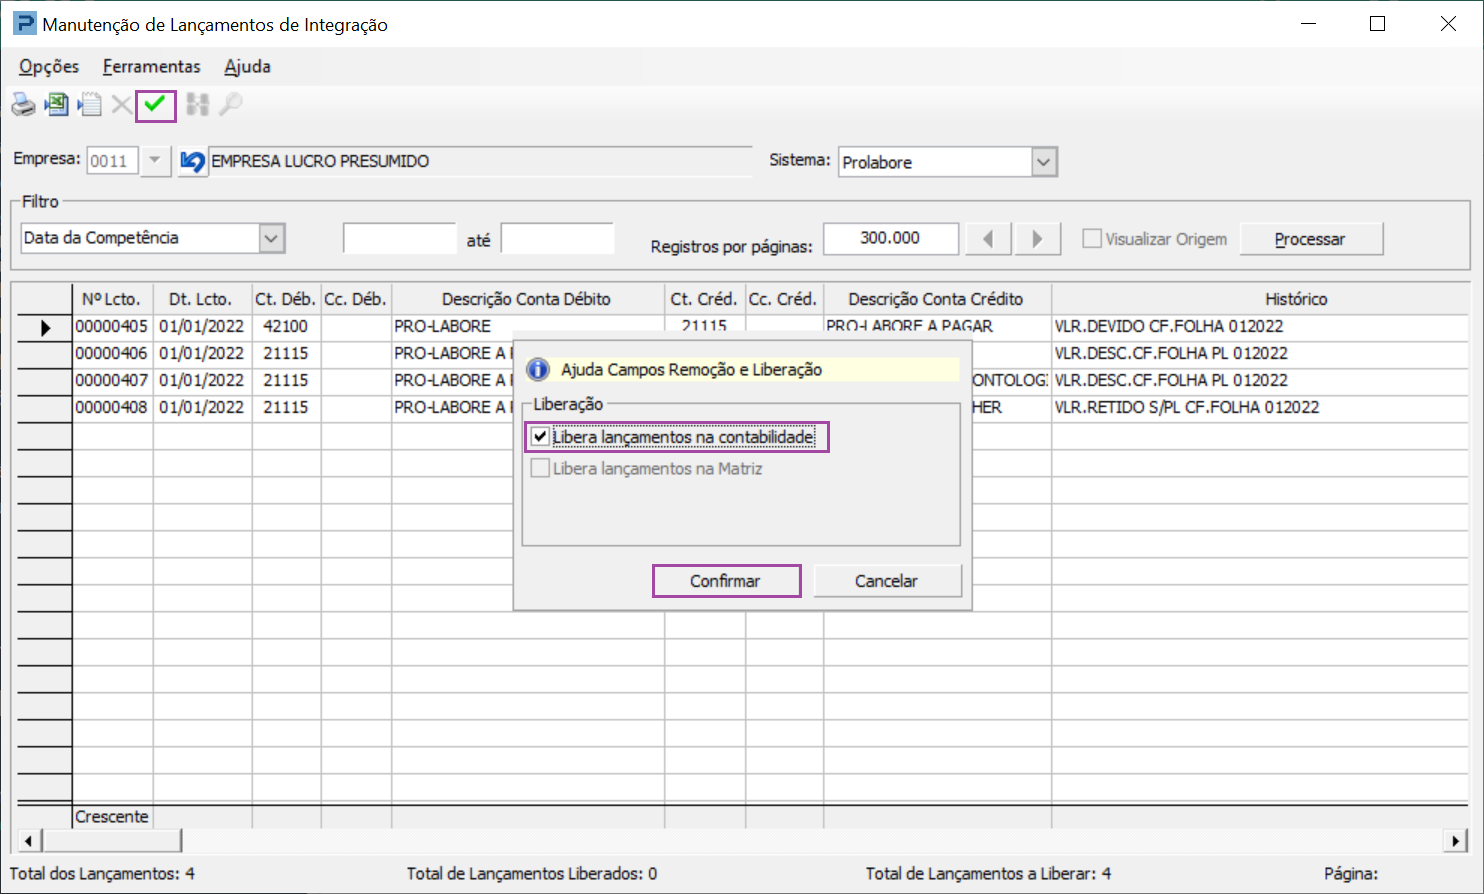Click 'Total de Lançamentos Liberados: 0' status text
The image size is (1484, 894).
(x=532, y=874)
